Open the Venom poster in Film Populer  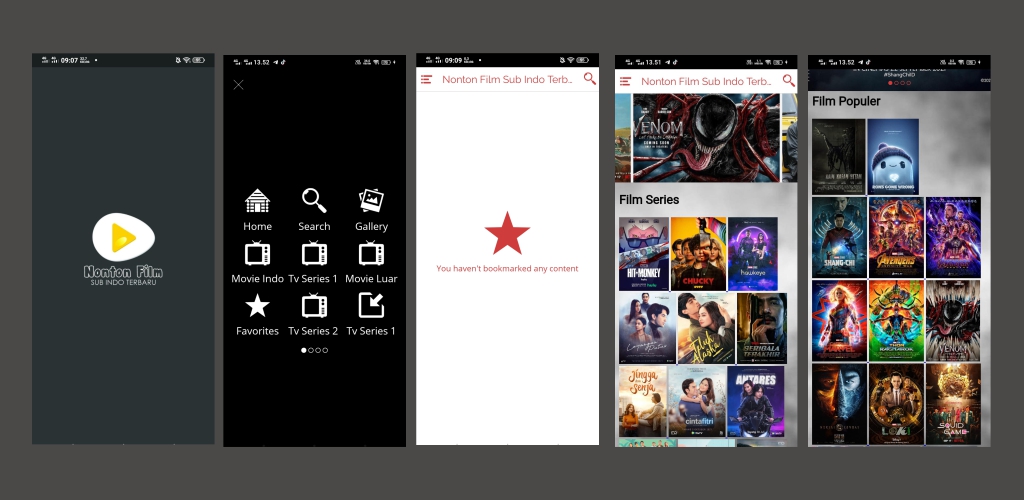pyautogui.click(x=953, y=320)
